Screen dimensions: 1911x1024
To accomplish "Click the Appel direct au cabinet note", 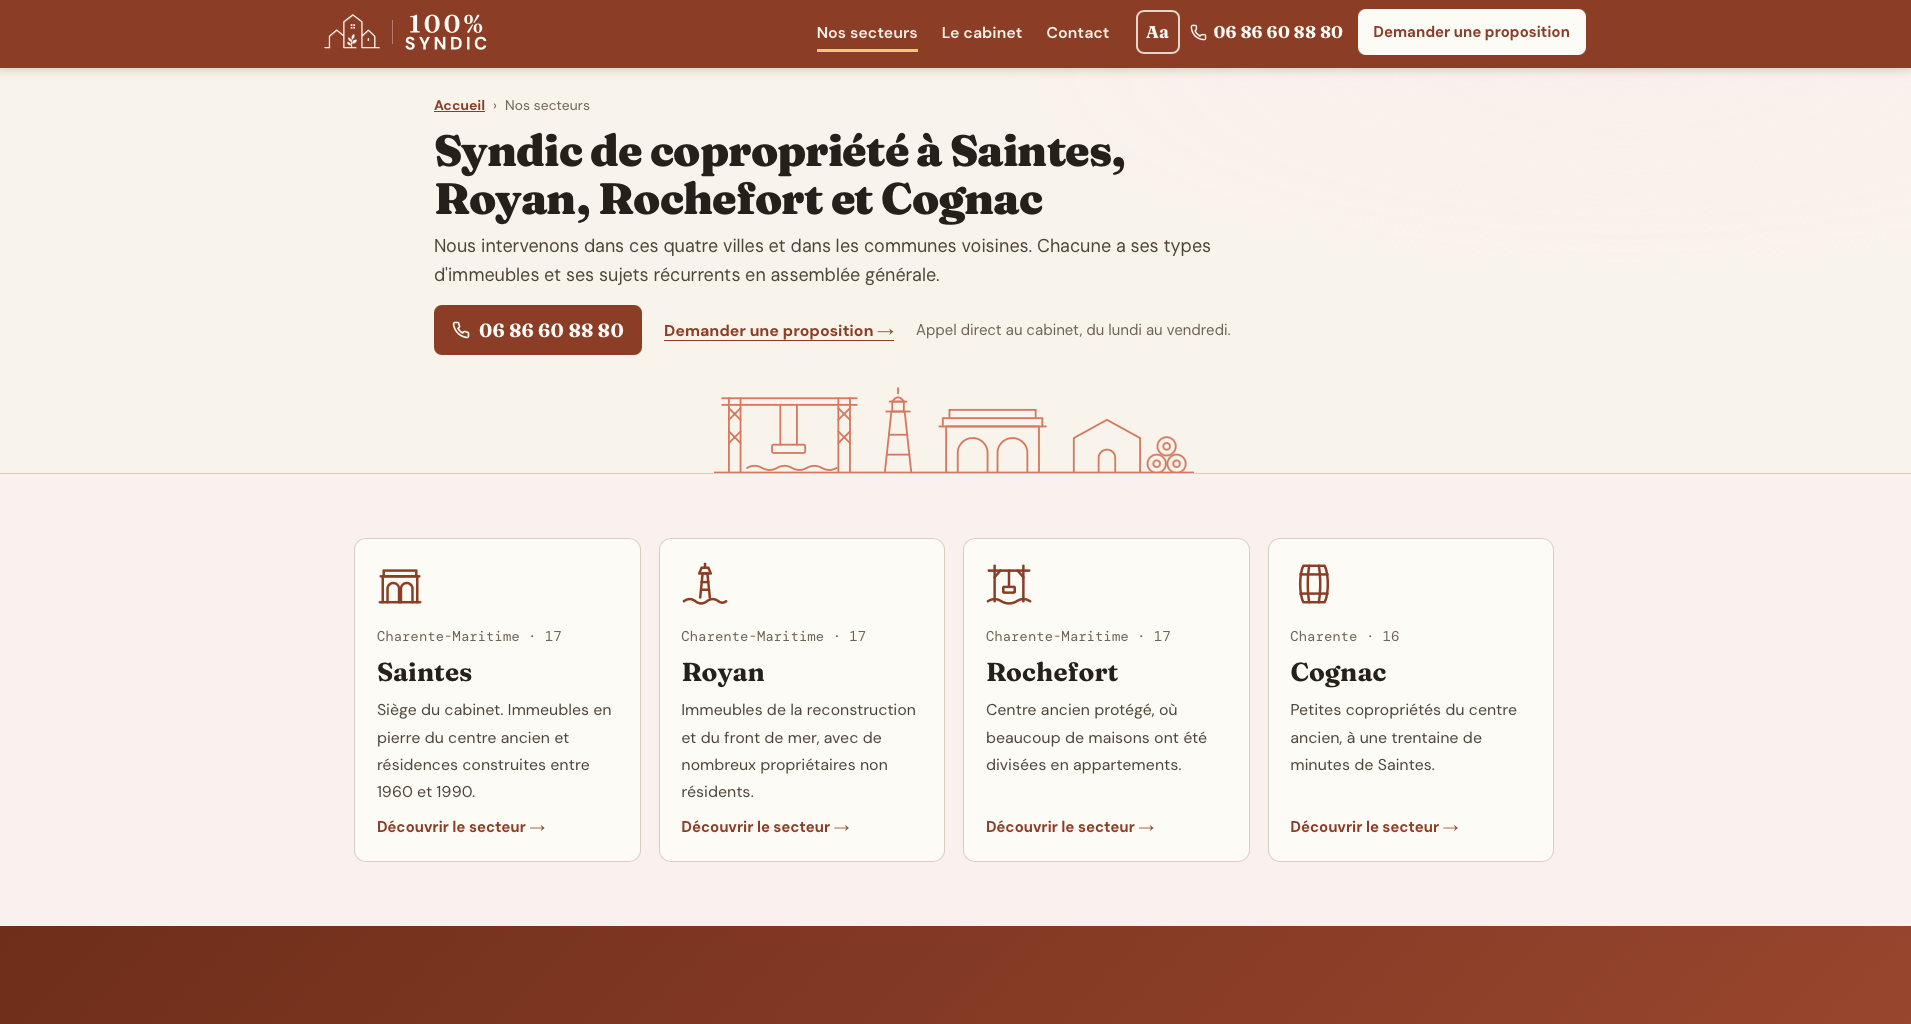I will pos(1073,330).
